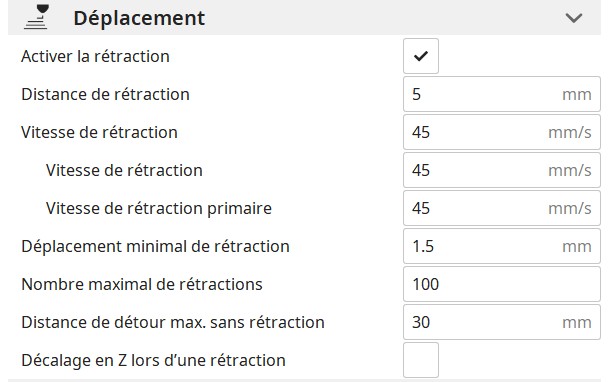Click the Déplacement travel category icon
The image size is (613, 382).
coord(36,17)
